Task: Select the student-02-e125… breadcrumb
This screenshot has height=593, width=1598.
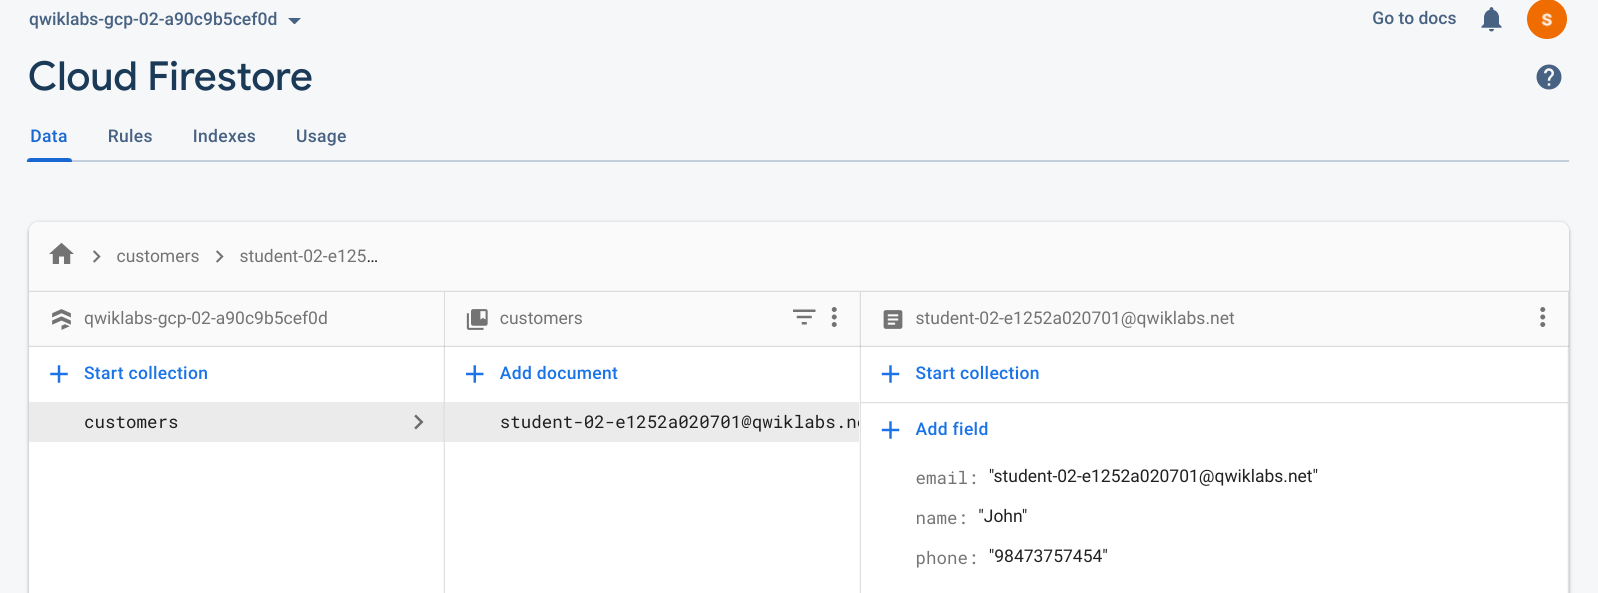Action: [x=308, y=256]
